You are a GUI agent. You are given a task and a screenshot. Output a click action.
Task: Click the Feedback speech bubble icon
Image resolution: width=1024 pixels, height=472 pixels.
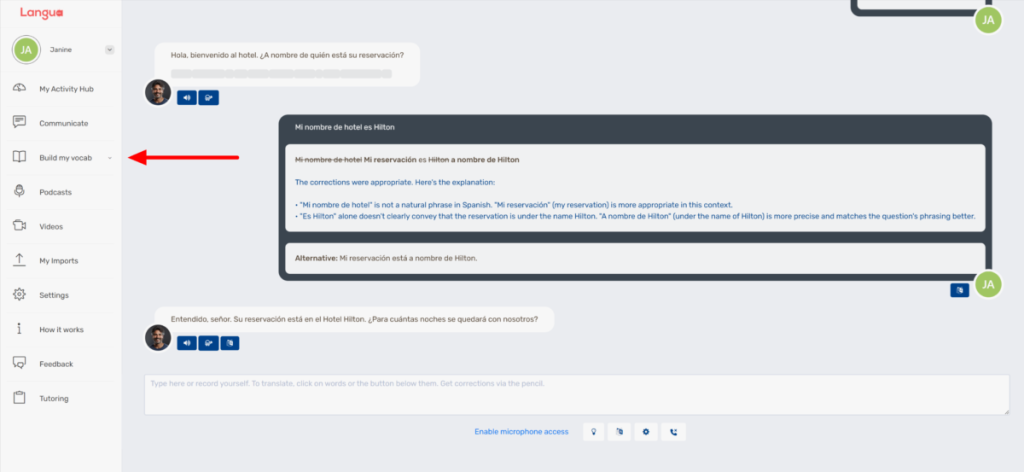[x=20, y=363]
